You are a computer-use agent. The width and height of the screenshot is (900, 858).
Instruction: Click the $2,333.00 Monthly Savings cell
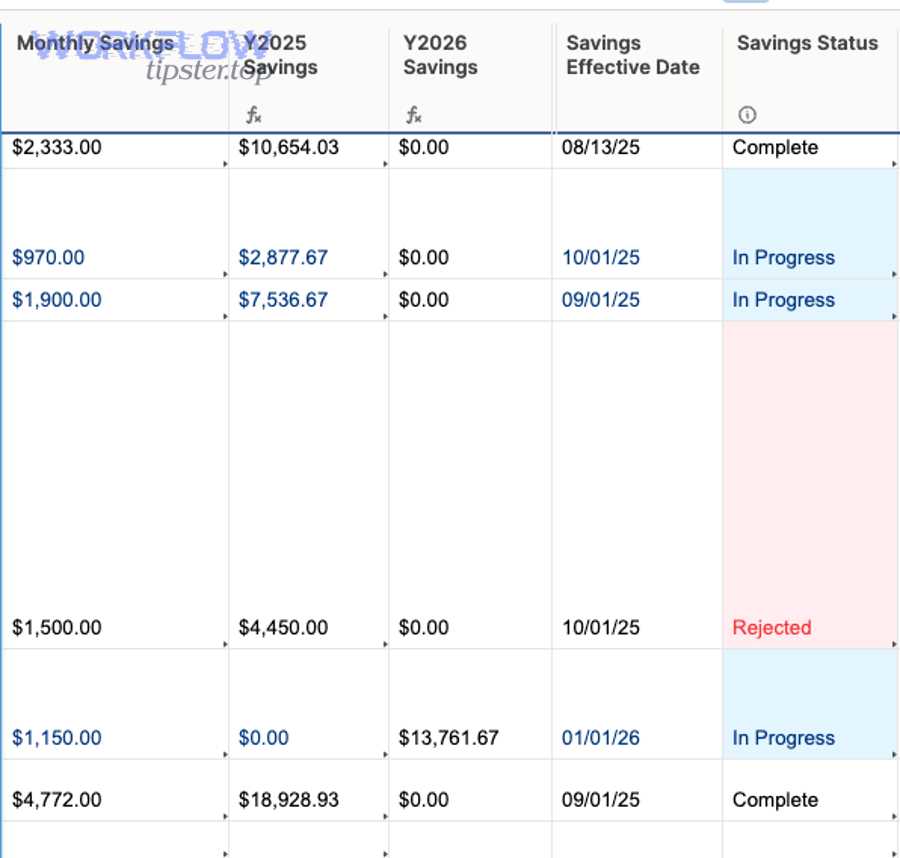[x=57, y=148]
